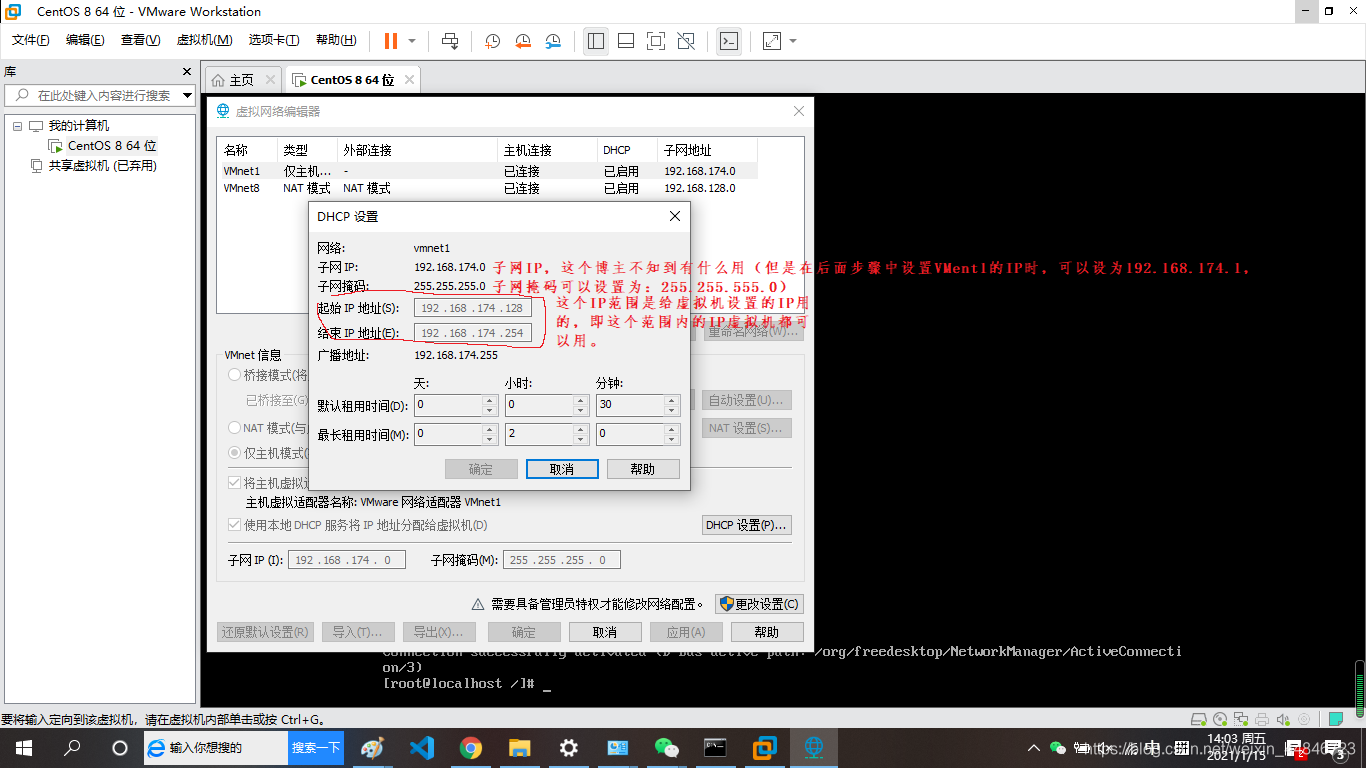Open Google Chrome from taskbar
Screen dimensions: 1366x768
point(470,747)
